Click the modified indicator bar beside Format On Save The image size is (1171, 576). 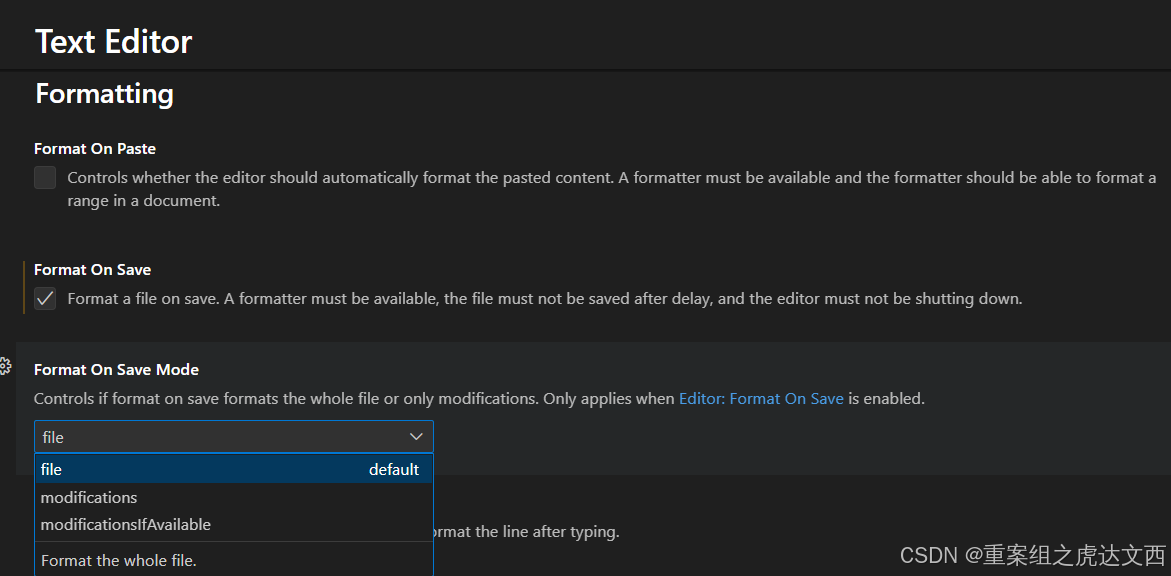[x=24, y=287]
